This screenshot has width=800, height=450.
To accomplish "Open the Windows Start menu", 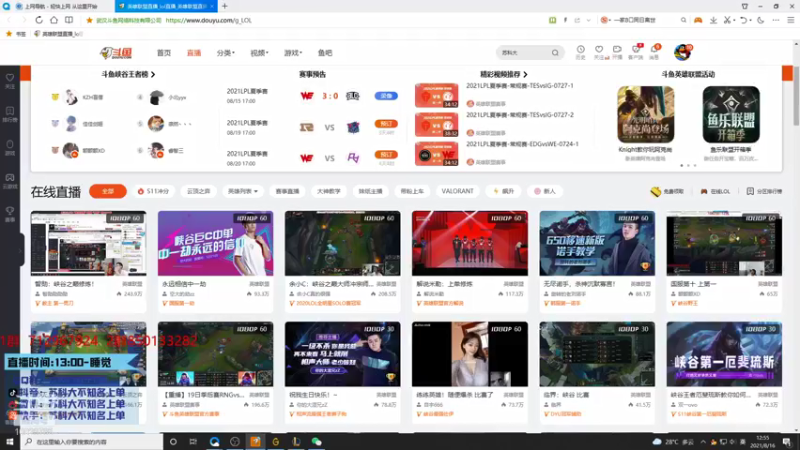I will point(10,442).
